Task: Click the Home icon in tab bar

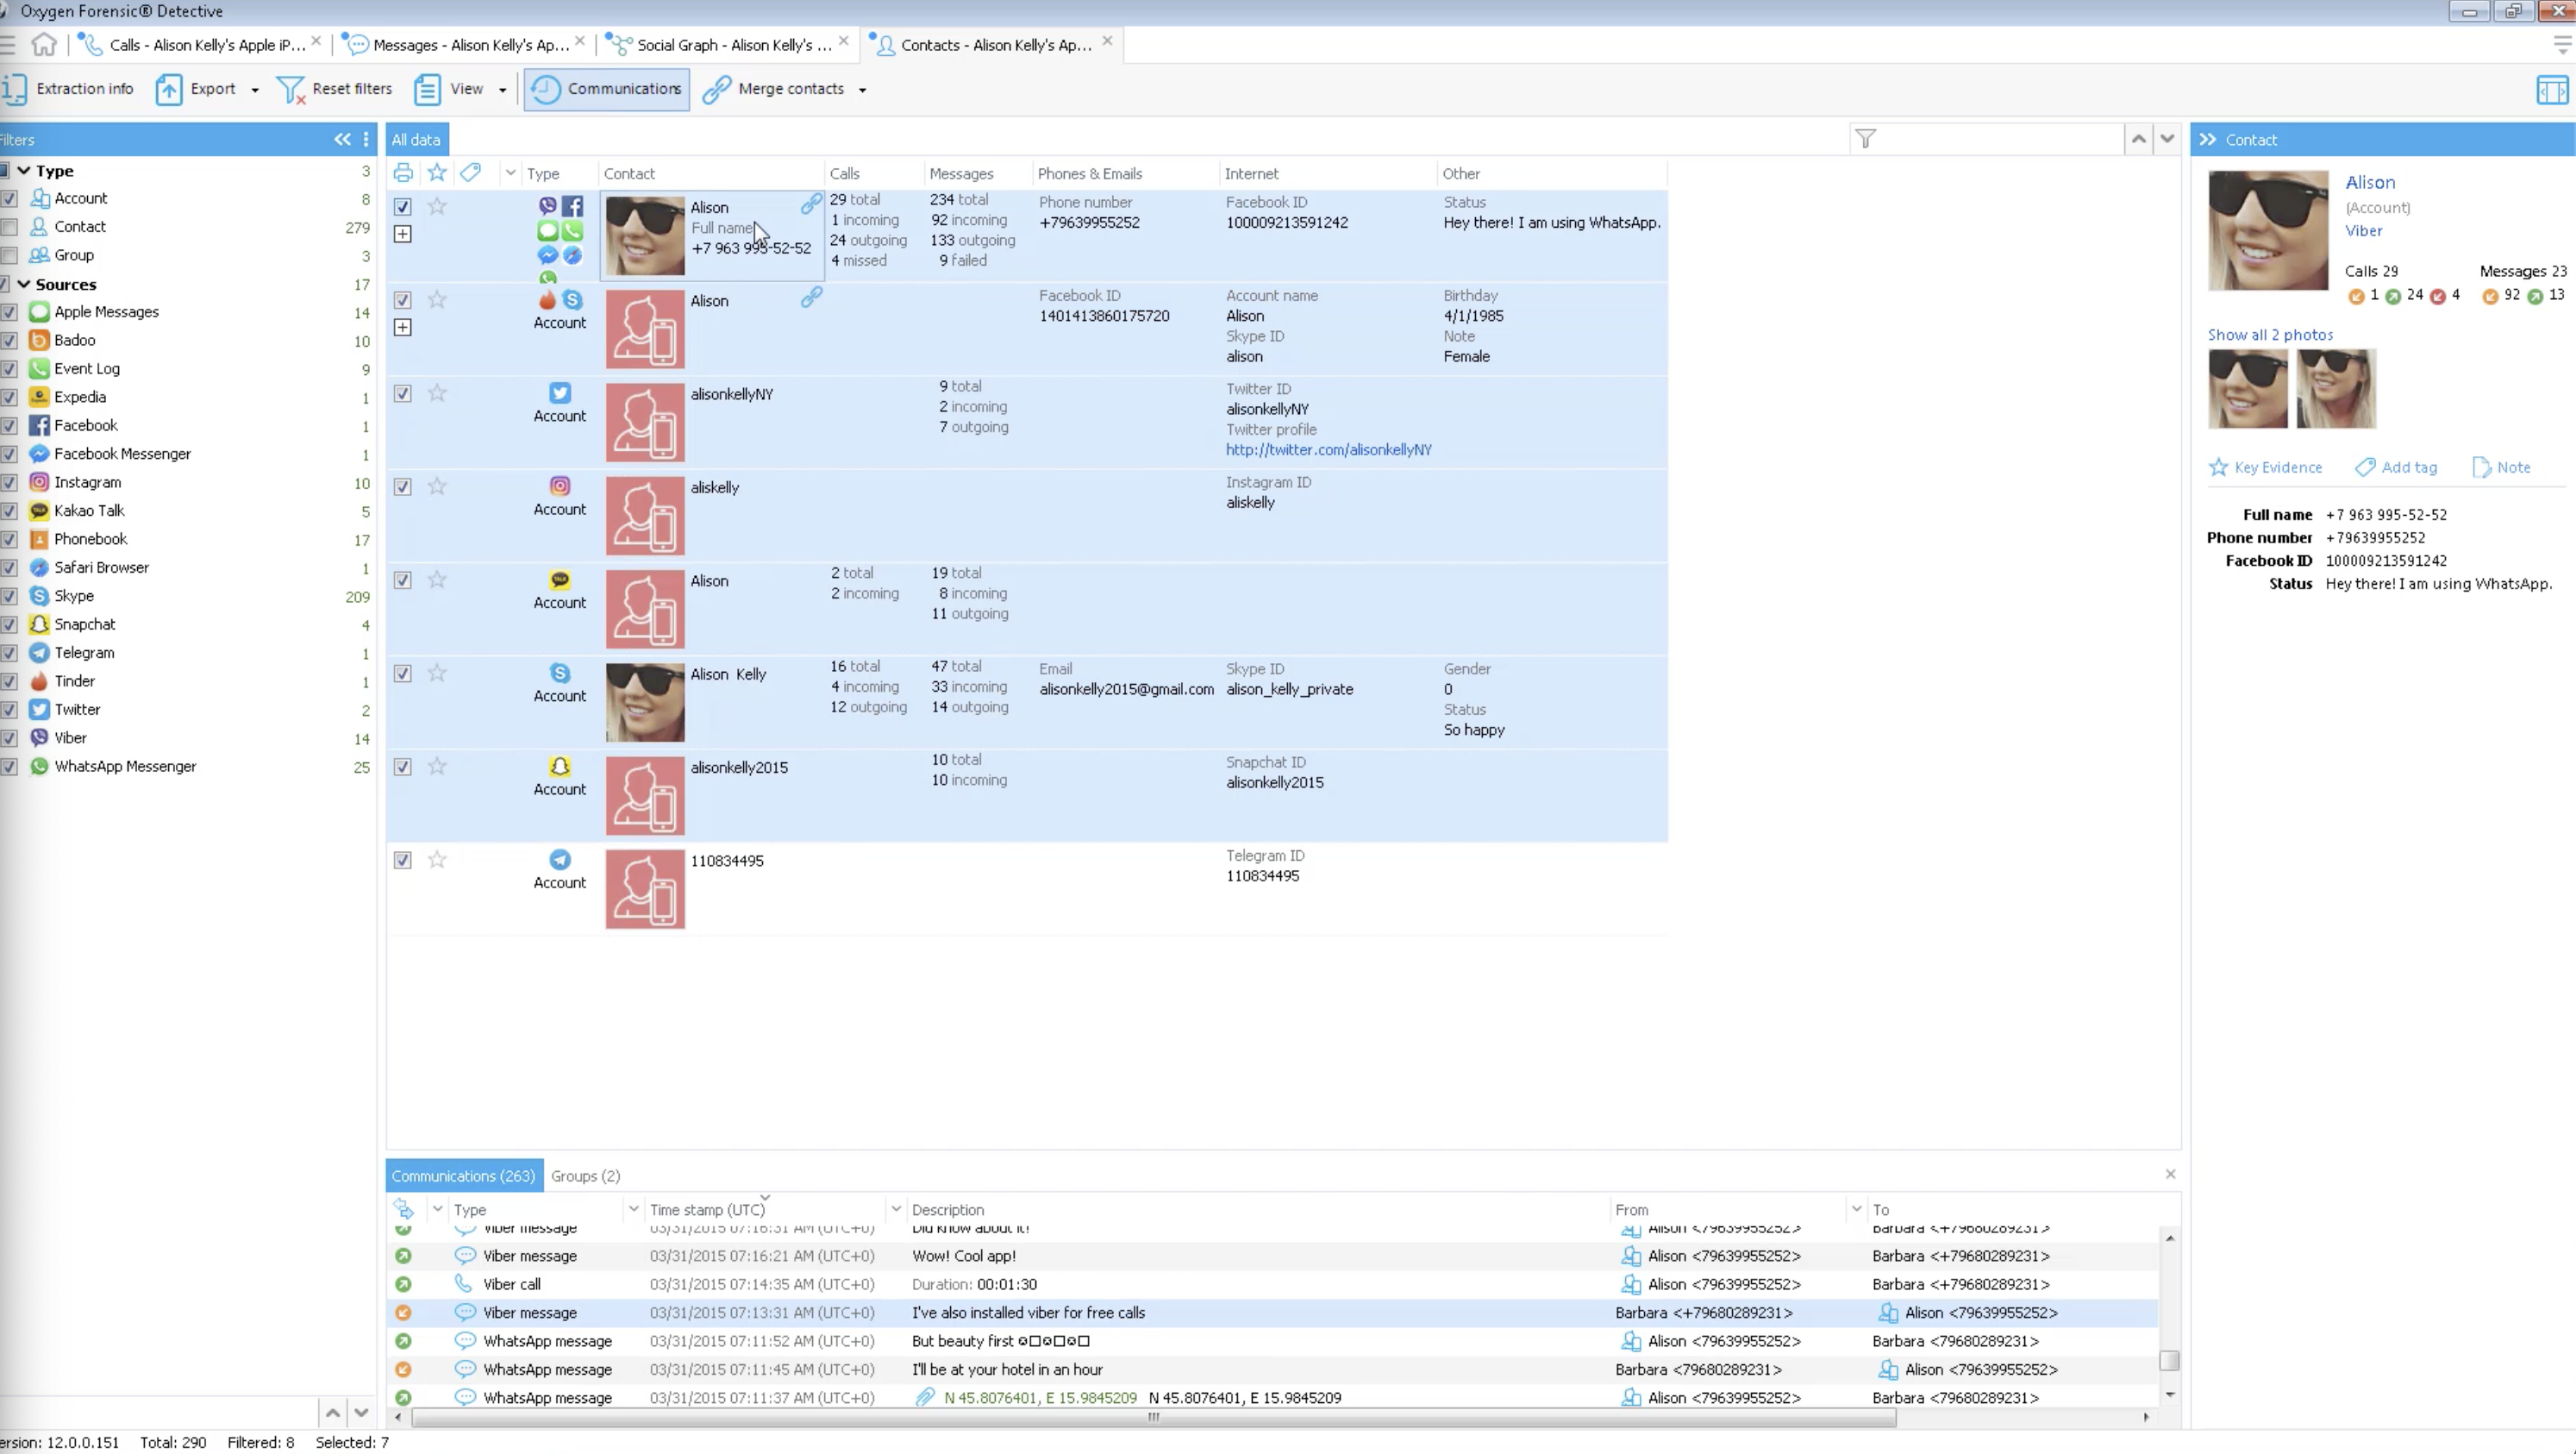Action: tap(43, 44)
